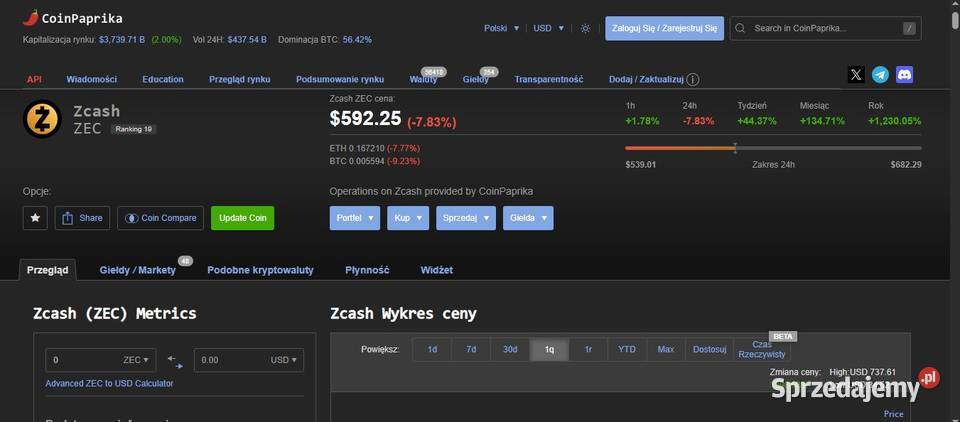
Task: Click the slash shortcut key icon in search
Action: click(909, 28)
